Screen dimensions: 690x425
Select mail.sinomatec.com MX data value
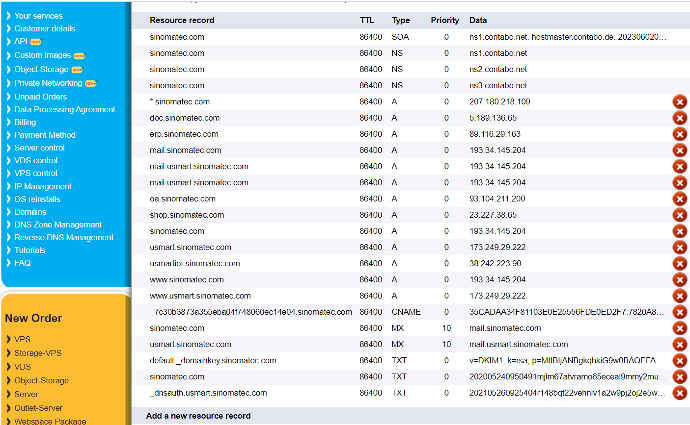[x=505, y=328]
